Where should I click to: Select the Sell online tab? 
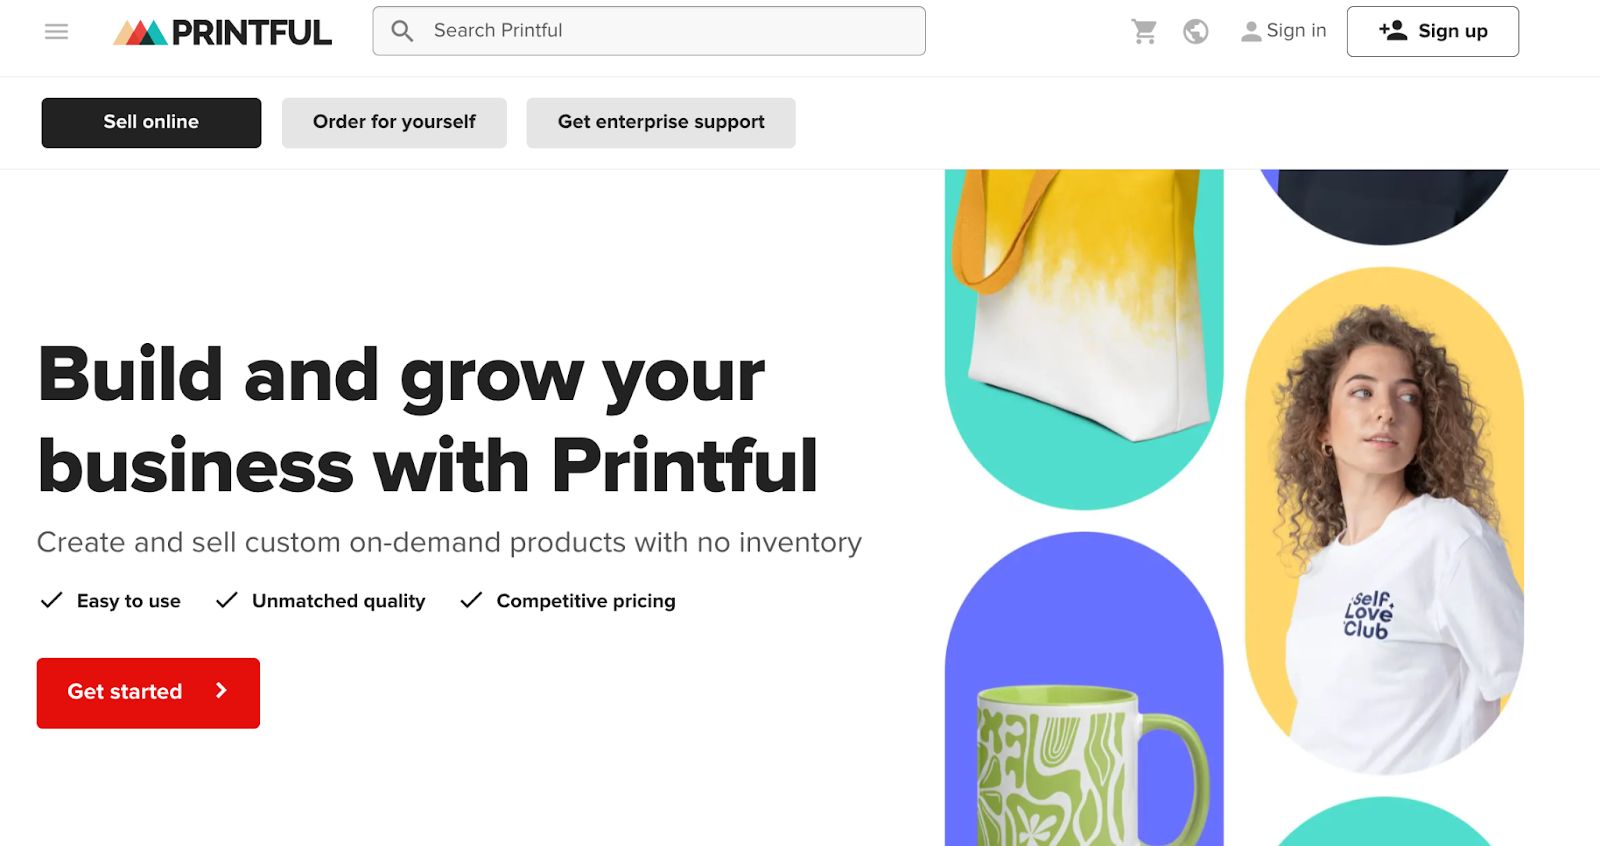151,123
